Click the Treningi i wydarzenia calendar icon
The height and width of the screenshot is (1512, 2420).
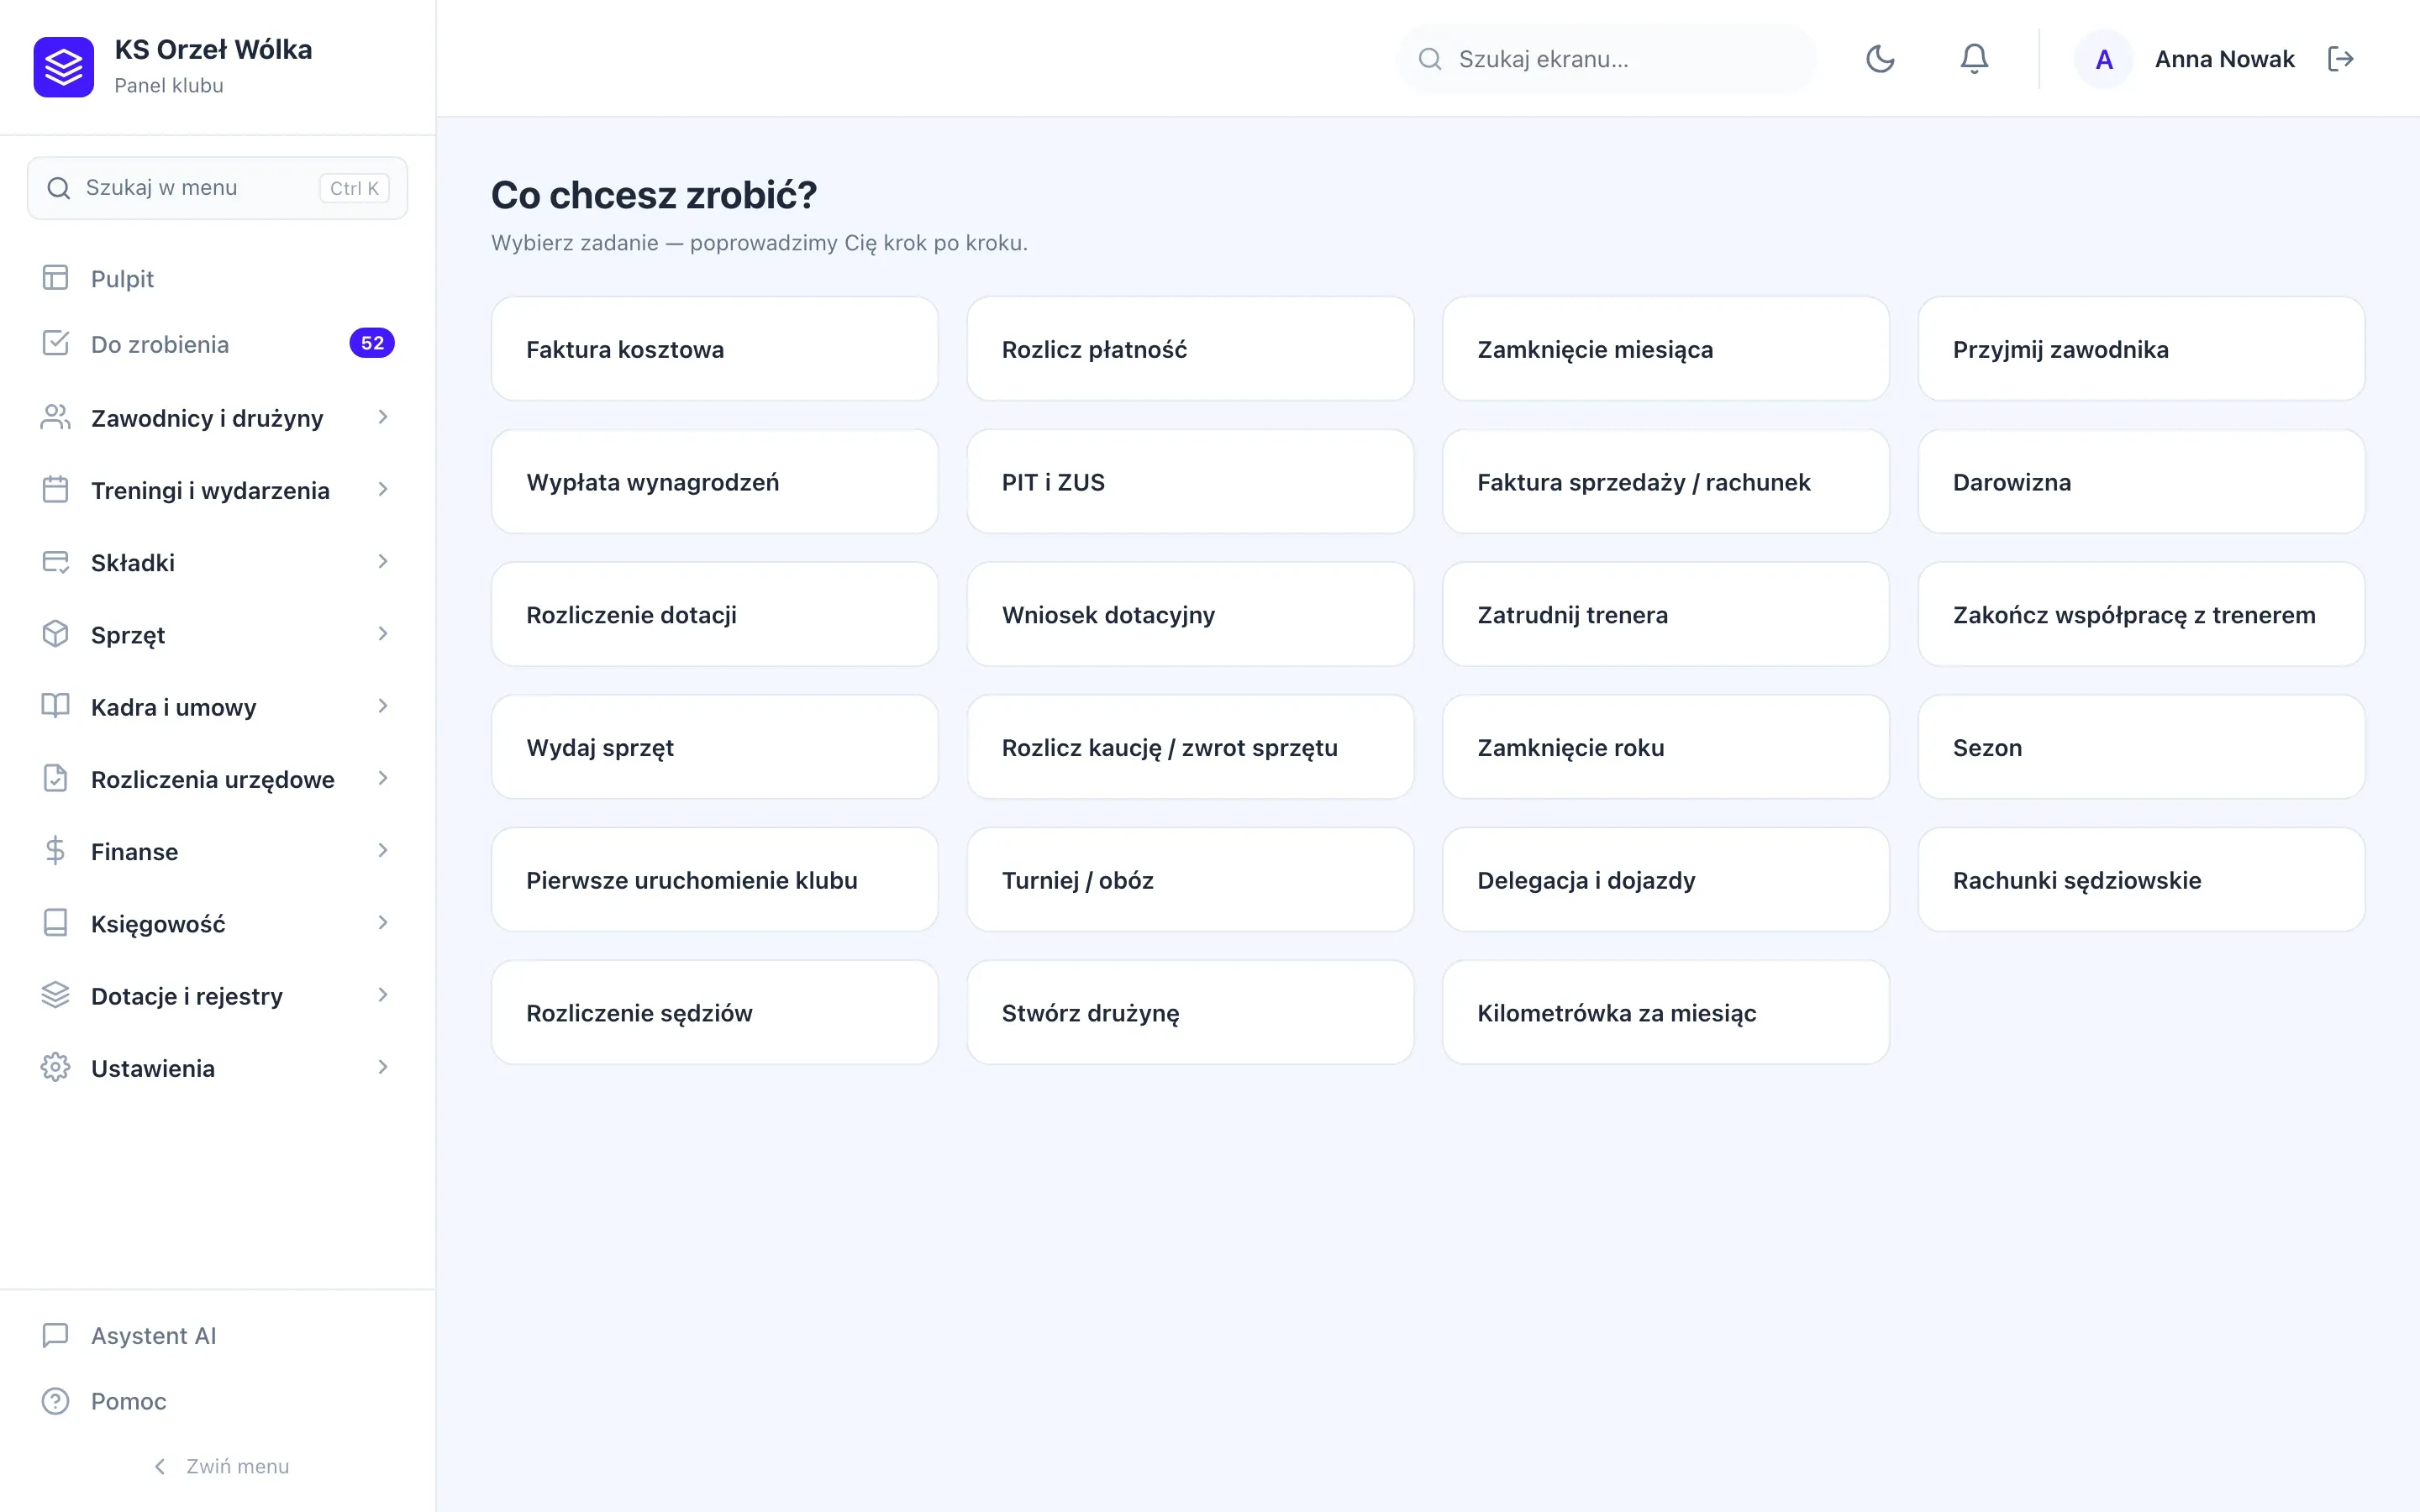coord(55,490)
